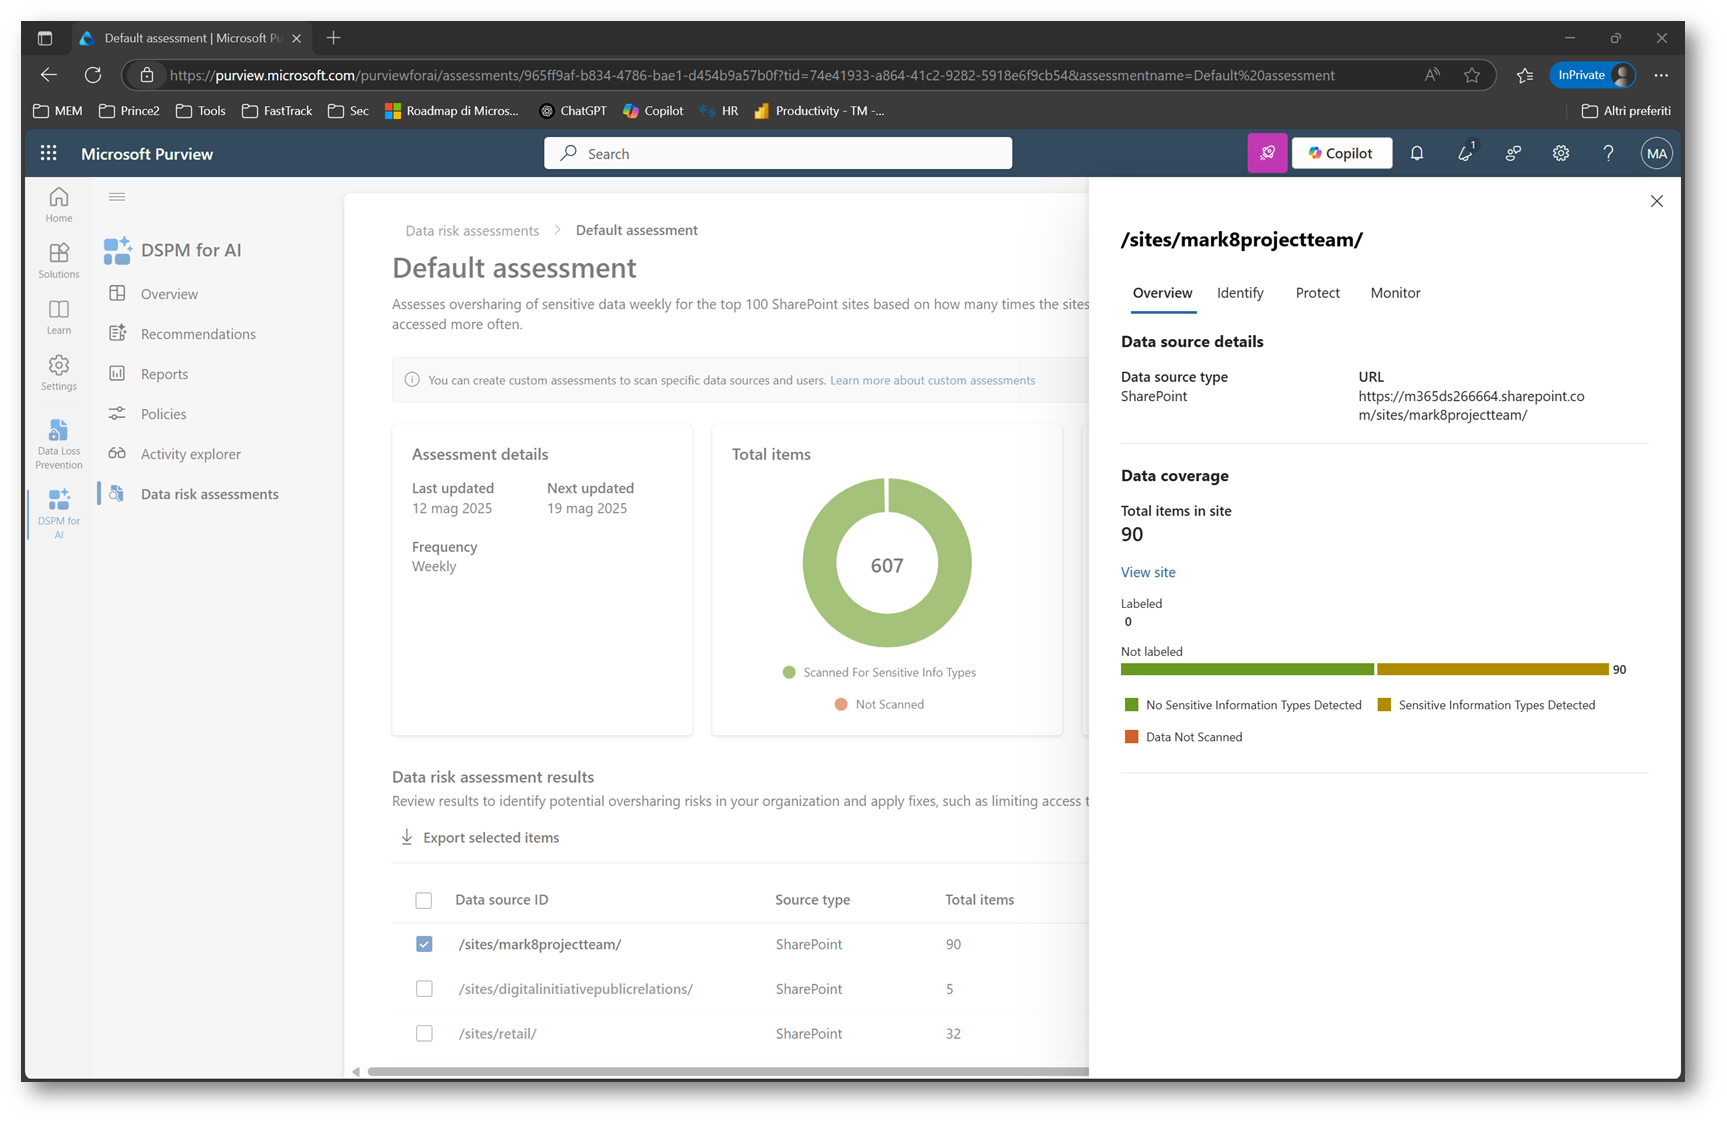
Task: Click the tab actions icon in browser
Action: click(x=45, y=38)
